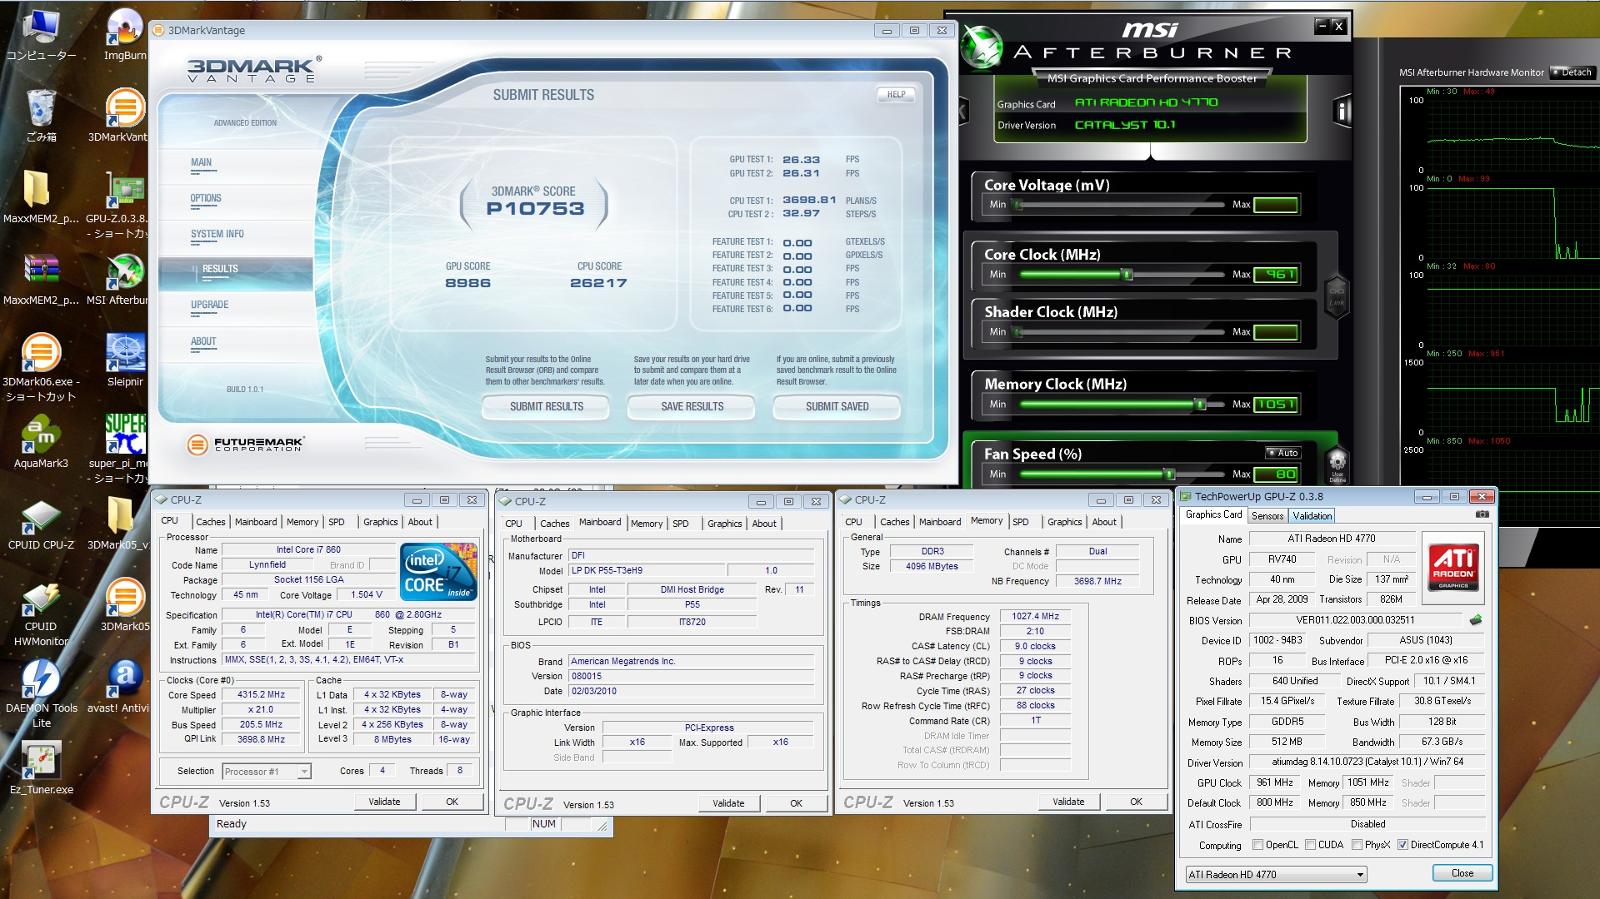Select the MaxxMEM2 WinRAR archive icon
The width and height of the screenshot is (1600, 899).
(40, 280)
